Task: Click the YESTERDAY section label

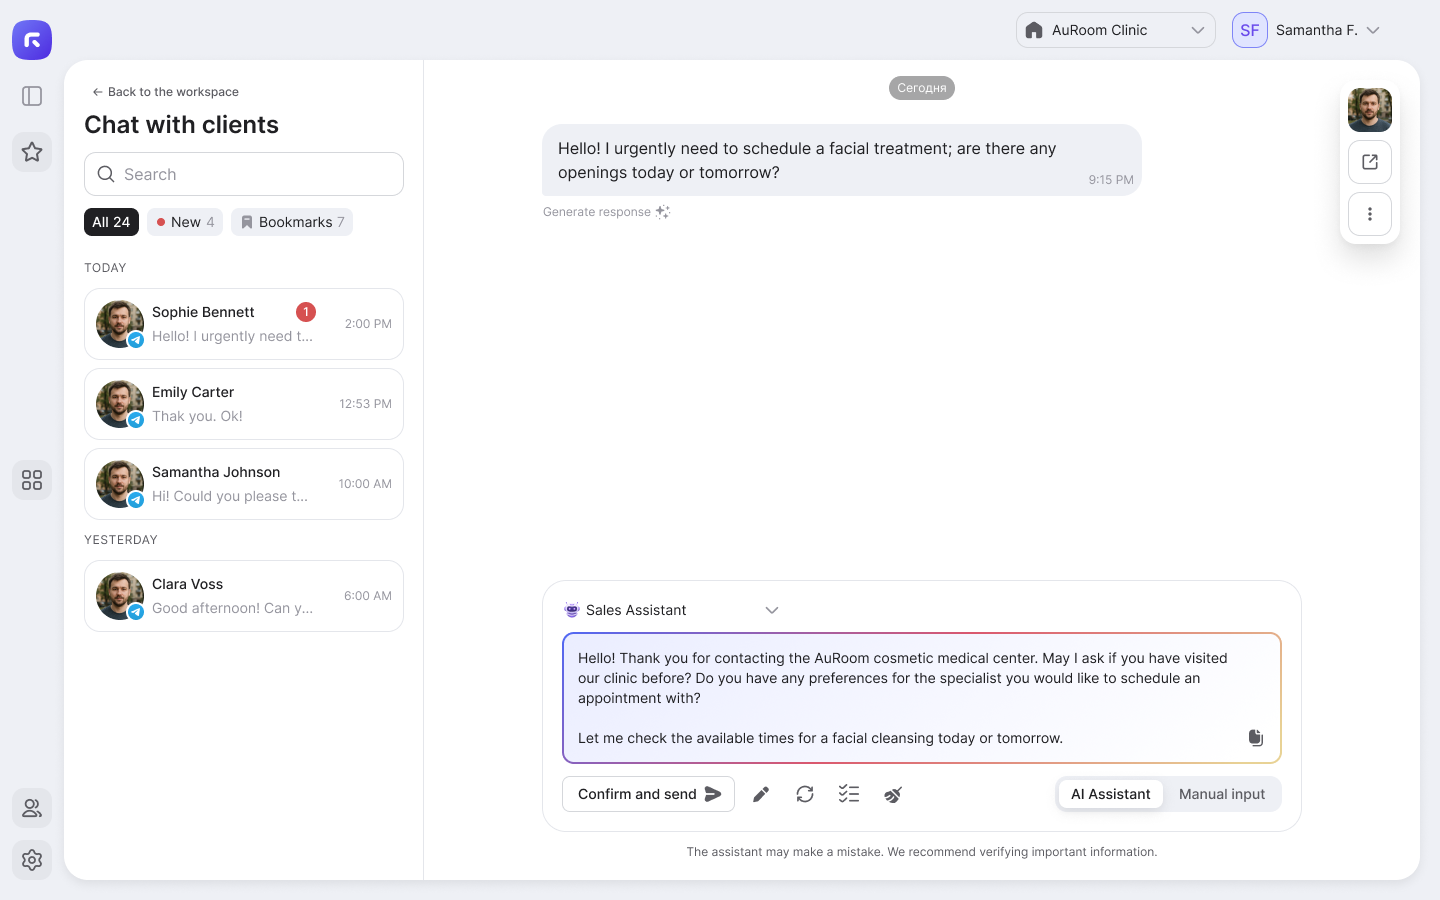Action: [x=121, y=540]
